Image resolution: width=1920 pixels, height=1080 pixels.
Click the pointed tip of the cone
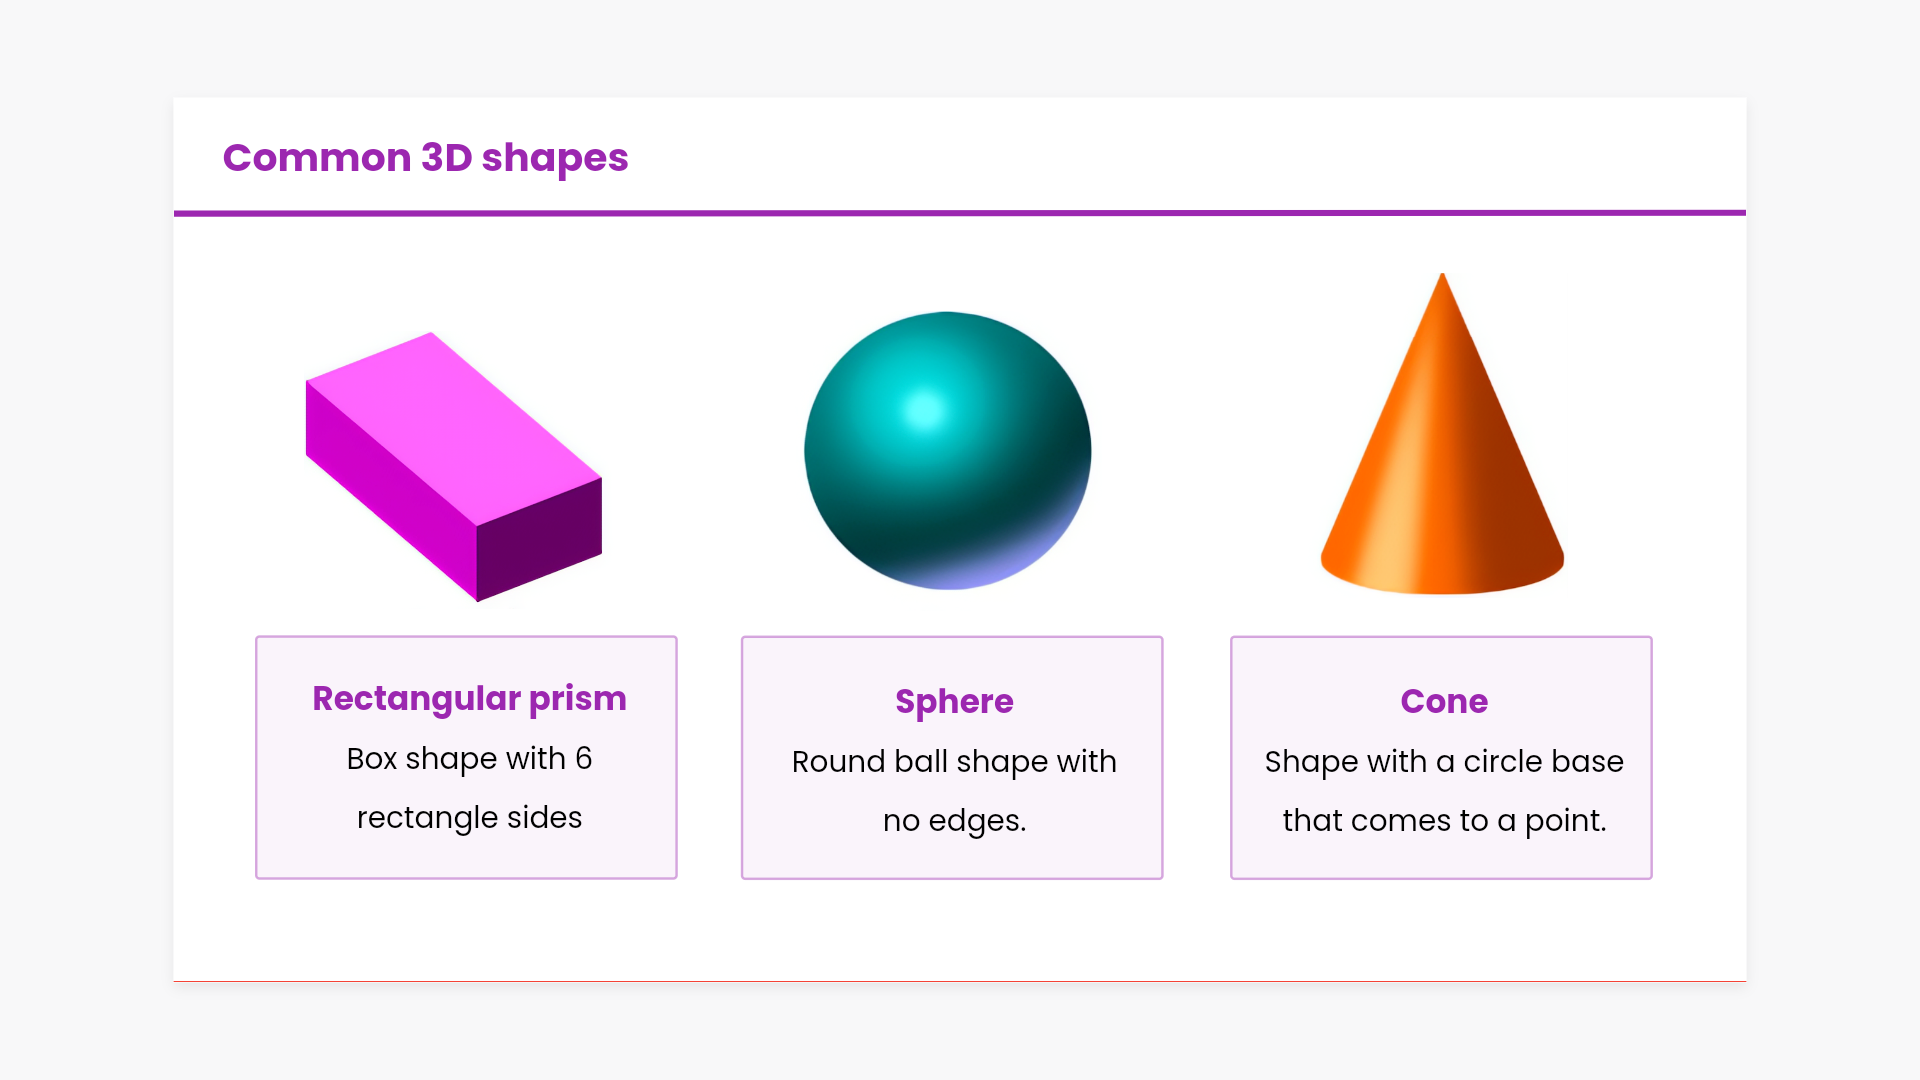point(1442,279)
